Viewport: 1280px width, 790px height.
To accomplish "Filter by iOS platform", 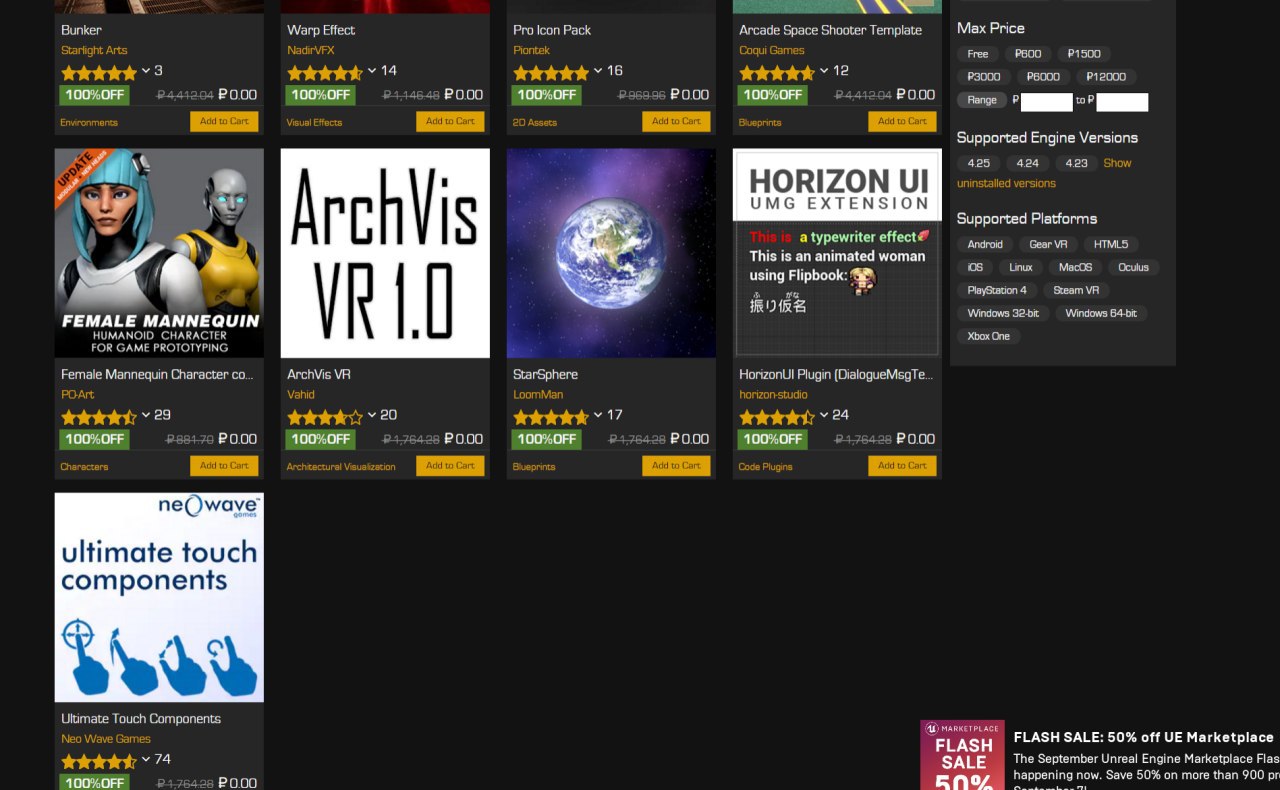I will tap(975, 267).
